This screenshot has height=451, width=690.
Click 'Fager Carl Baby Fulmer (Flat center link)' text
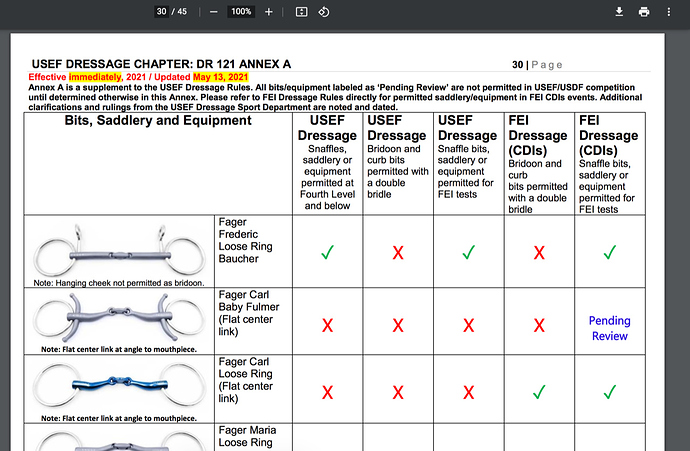coord(249,313)
